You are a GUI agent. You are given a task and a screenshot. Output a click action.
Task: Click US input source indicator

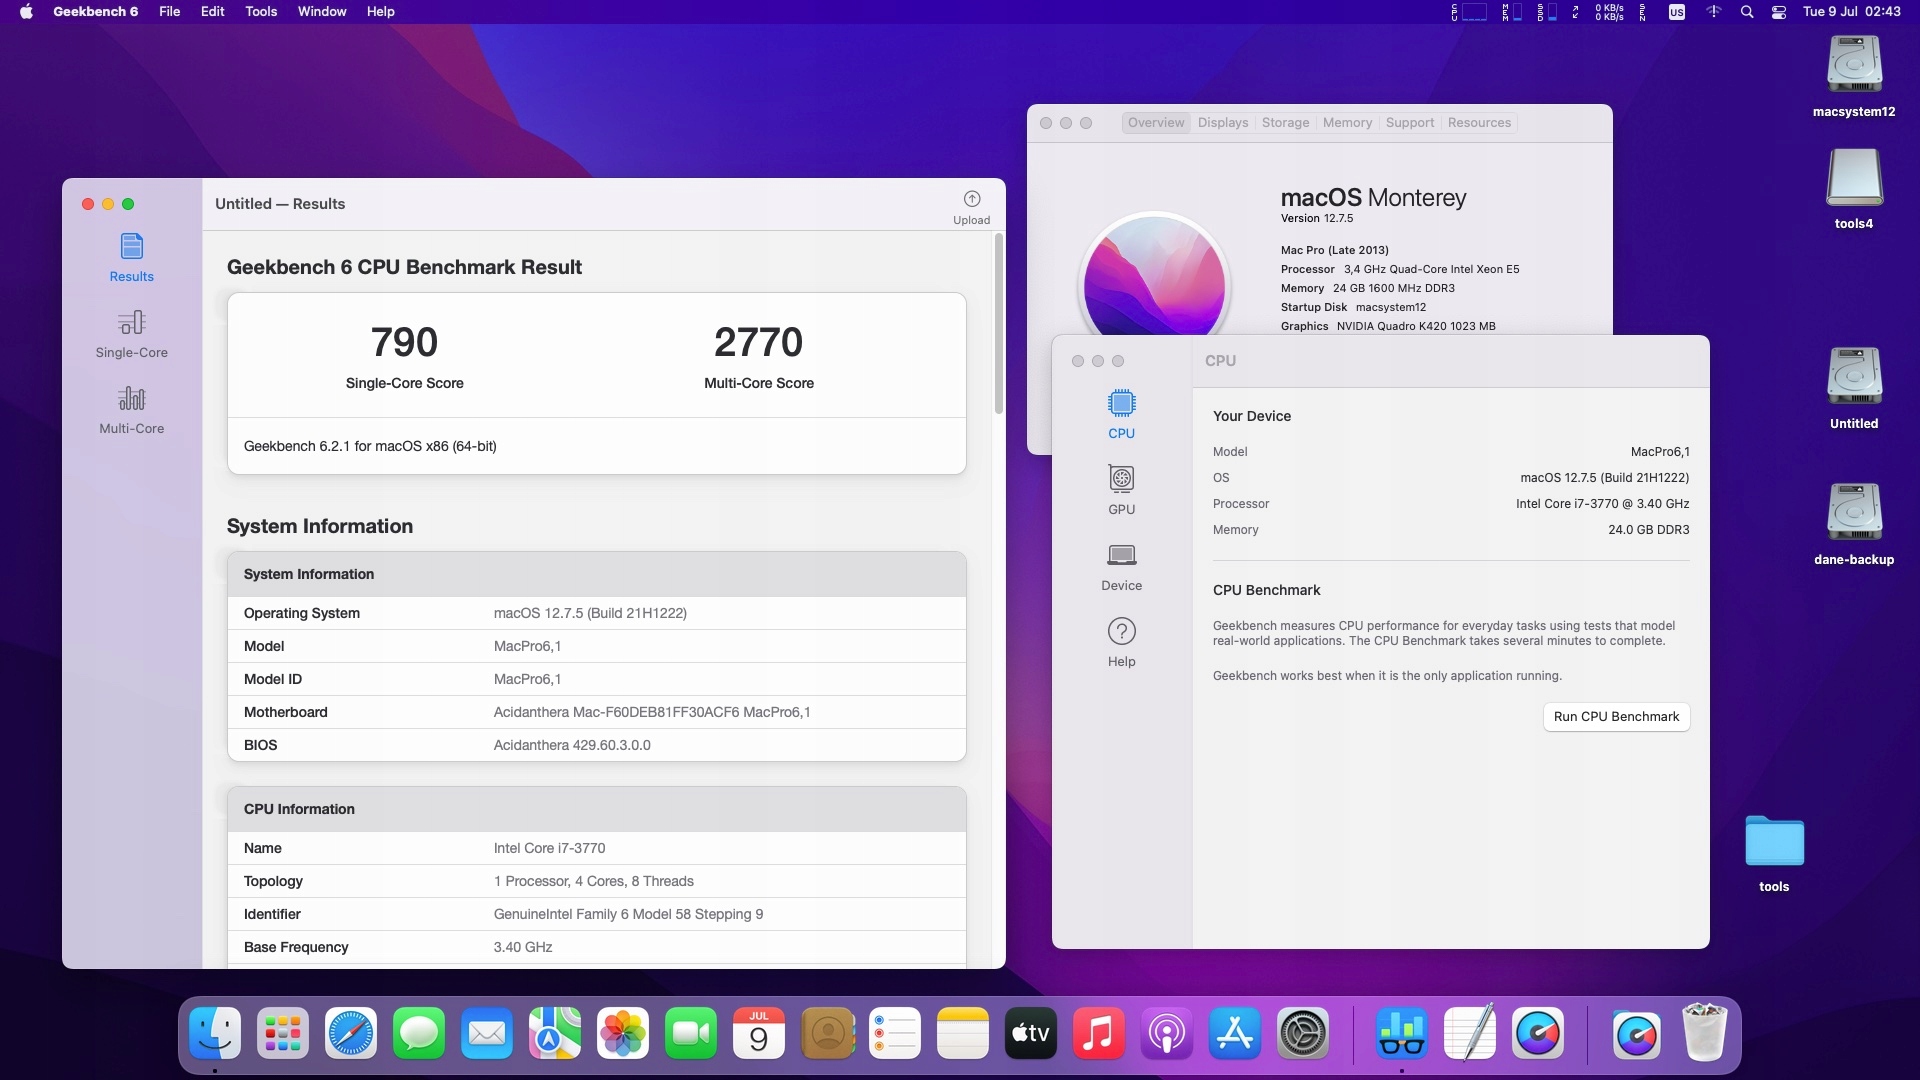click(1677, 12)
